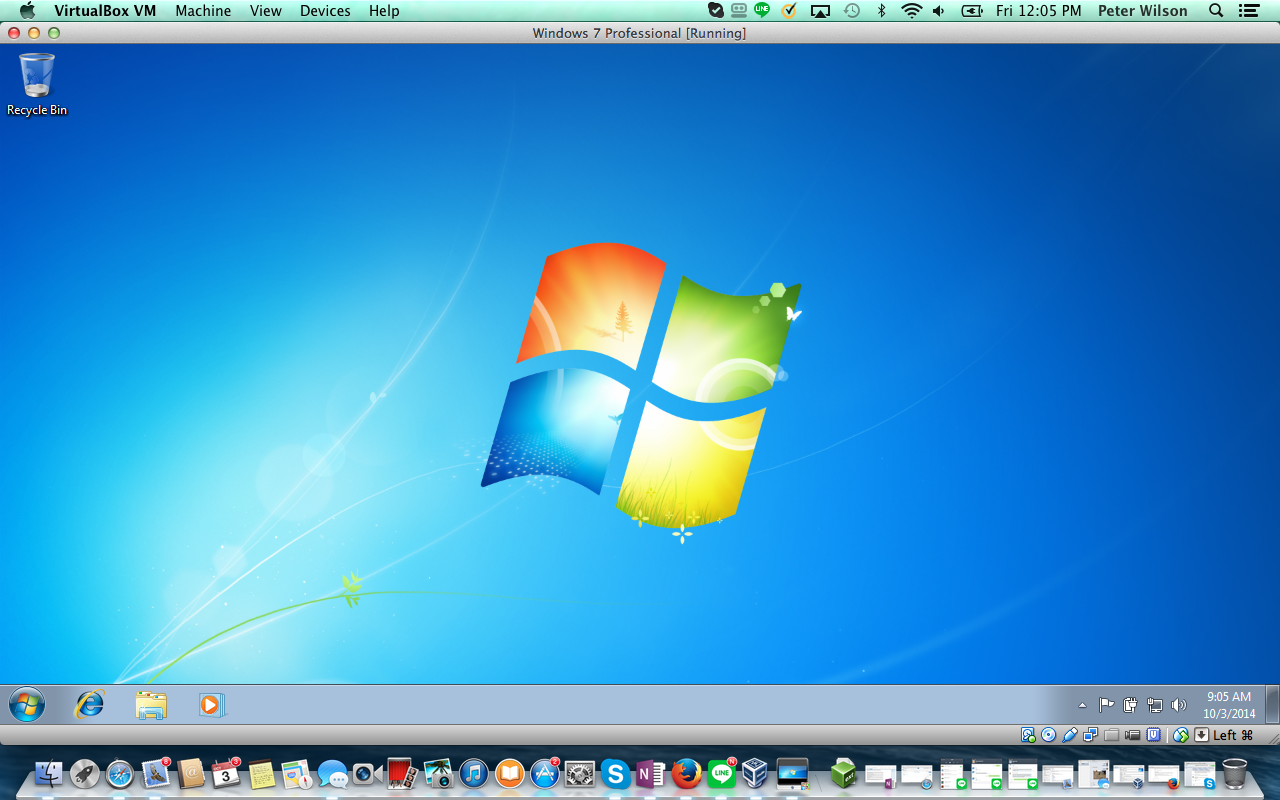This screenshot has height=800, width=1280.
Task: Open Contacts address book in Dock
Action: coord(191,773)
